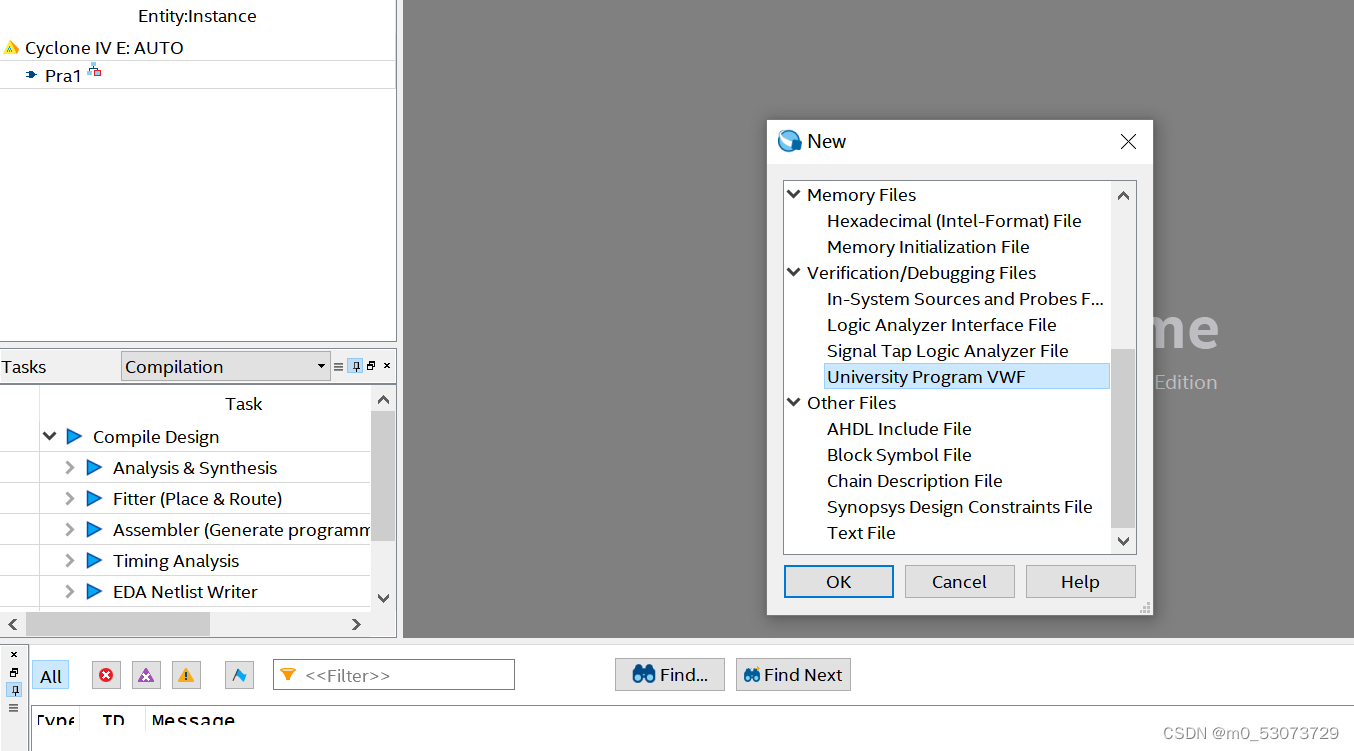
Task: Select Signal Tap Logic Analyzer File
Action: 947,351
